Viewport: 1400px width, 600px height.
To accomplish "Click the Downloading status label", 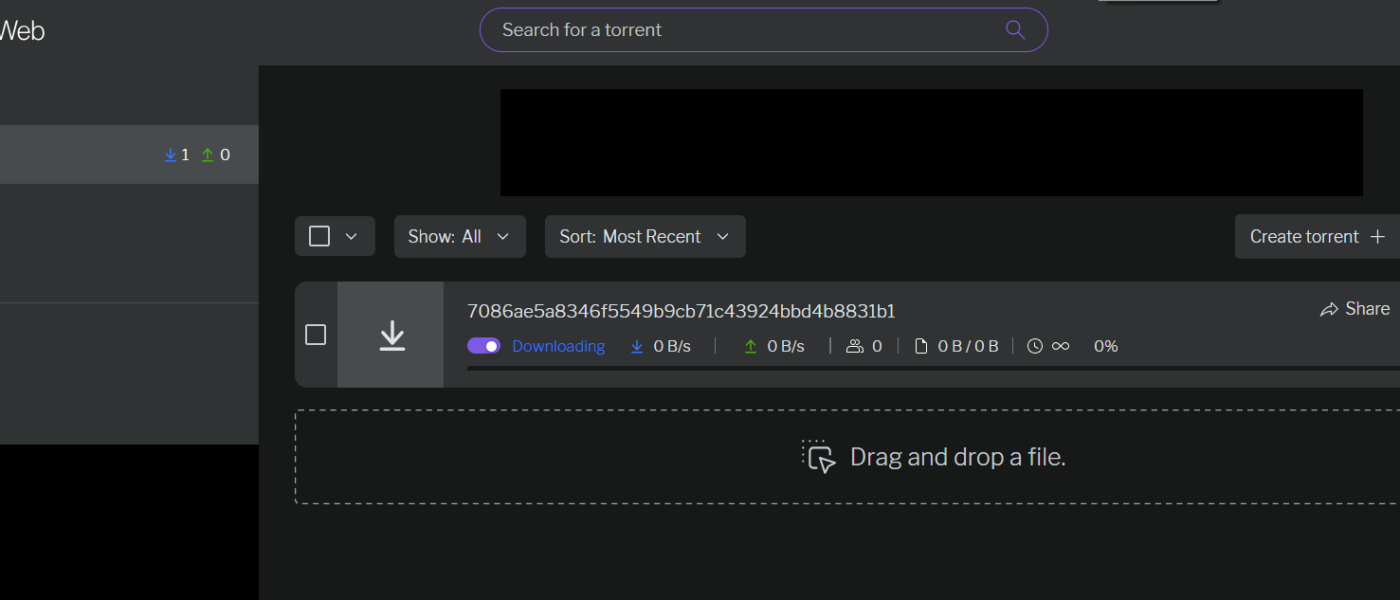I will [558, 346].
